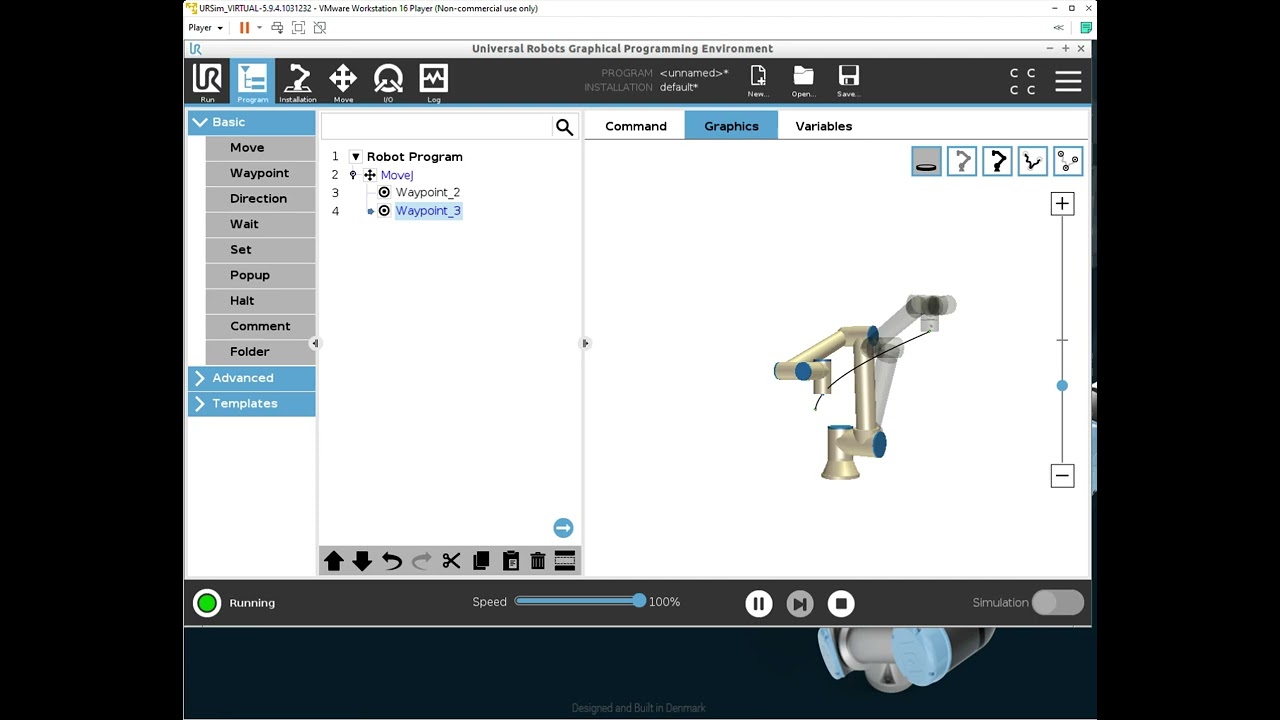Toggle base plane display button
The height and width of the screenshot is (720, 1280).
tap(926, 161)
